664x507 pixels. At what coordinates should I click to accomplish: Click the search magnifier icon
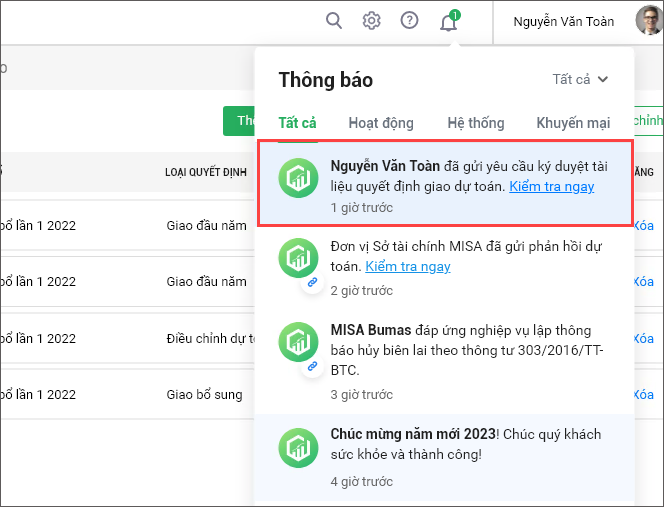(x=334, y=21)
